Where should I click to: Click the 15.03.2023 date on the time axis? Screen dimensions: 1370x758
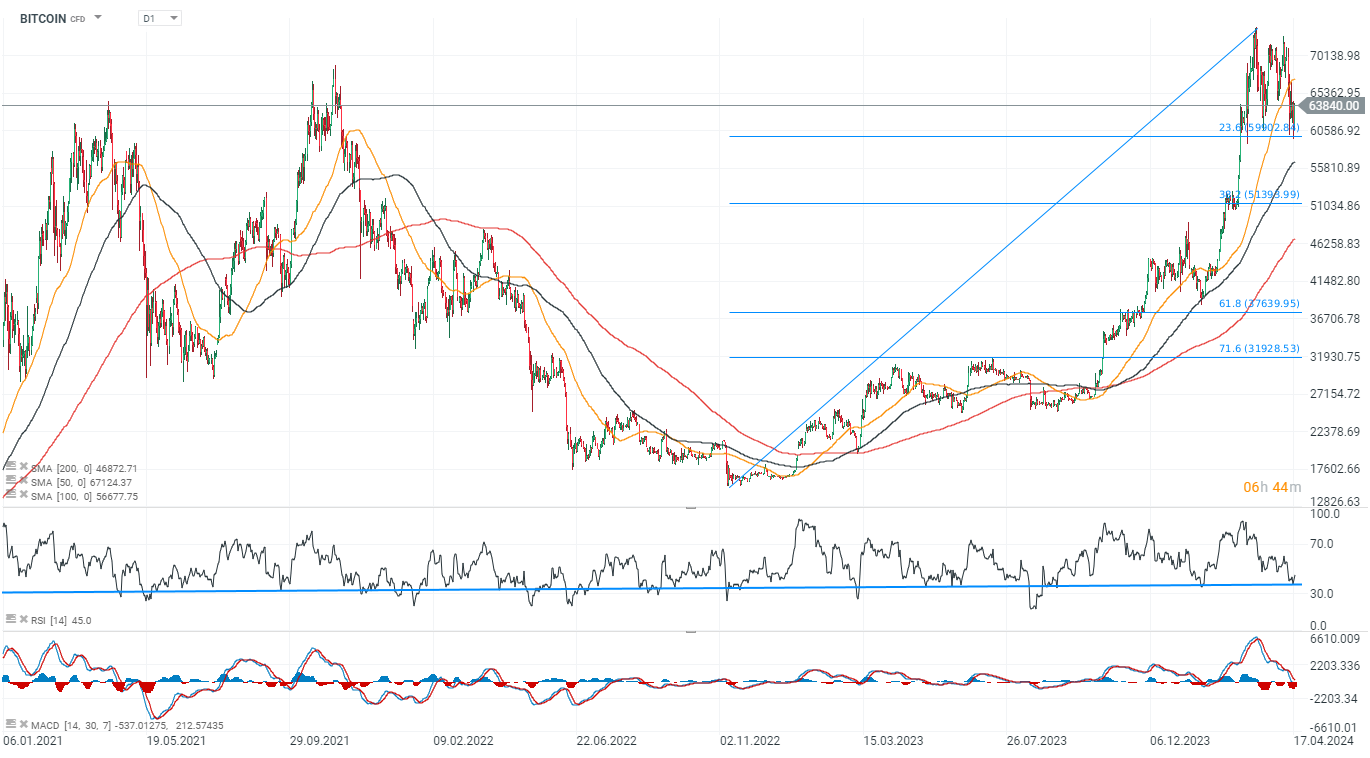click(892, 741)
